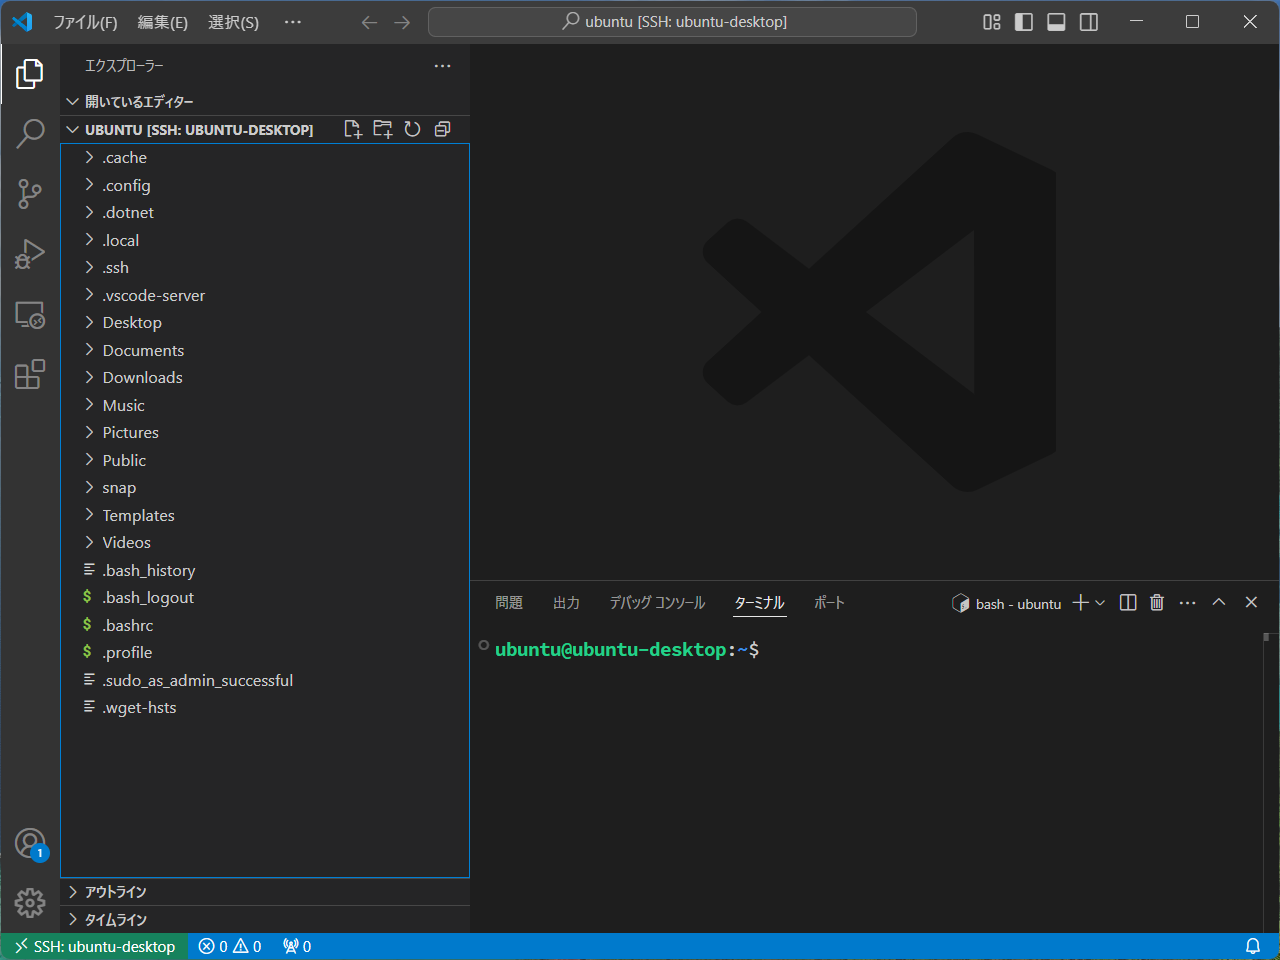Image resolution: width=1280 pixels, height=960 pixels.
Task: Open the .profile file
Action: point(265,653)
